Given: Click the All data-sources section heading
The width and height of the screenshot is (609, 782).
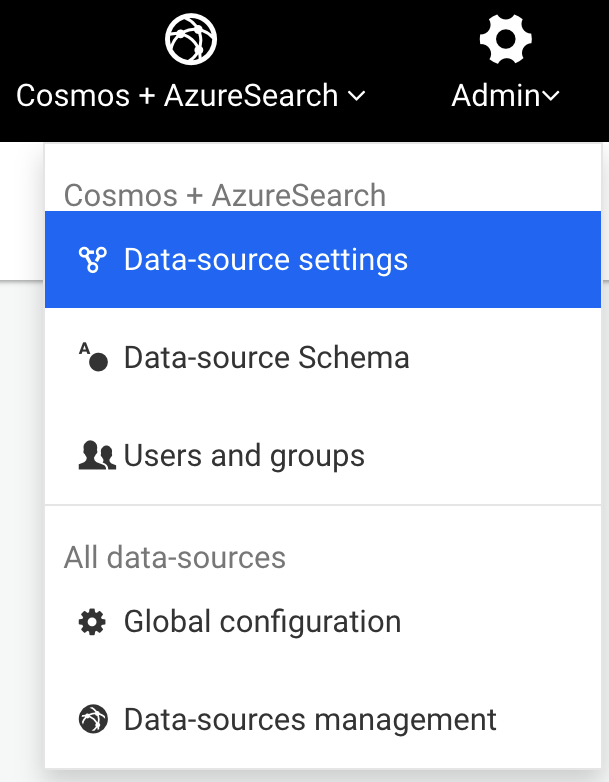Looking at the screenshot, I should coord(175,557).
